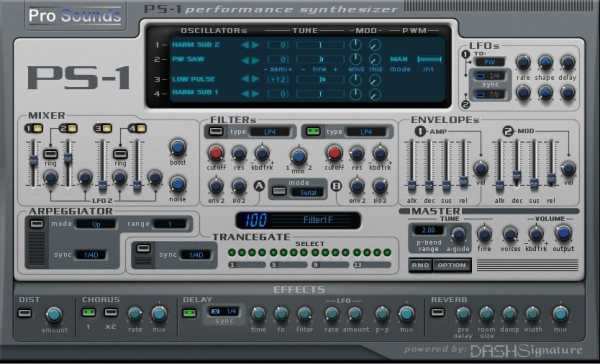The height and width of the screenshot is (364, 600).
Task: Click Trancegate step LED above the 13 marker
Action: (x=357, y=252)
